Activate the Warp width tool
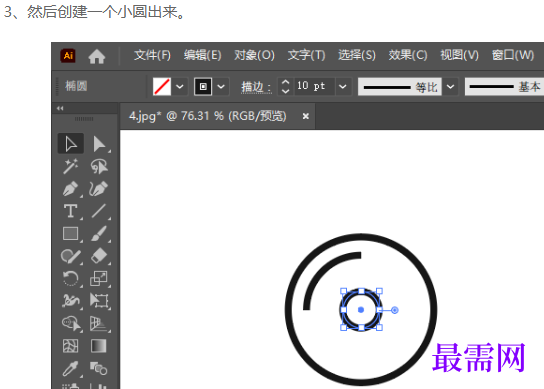Screen dimensions: 544x389 71,301
